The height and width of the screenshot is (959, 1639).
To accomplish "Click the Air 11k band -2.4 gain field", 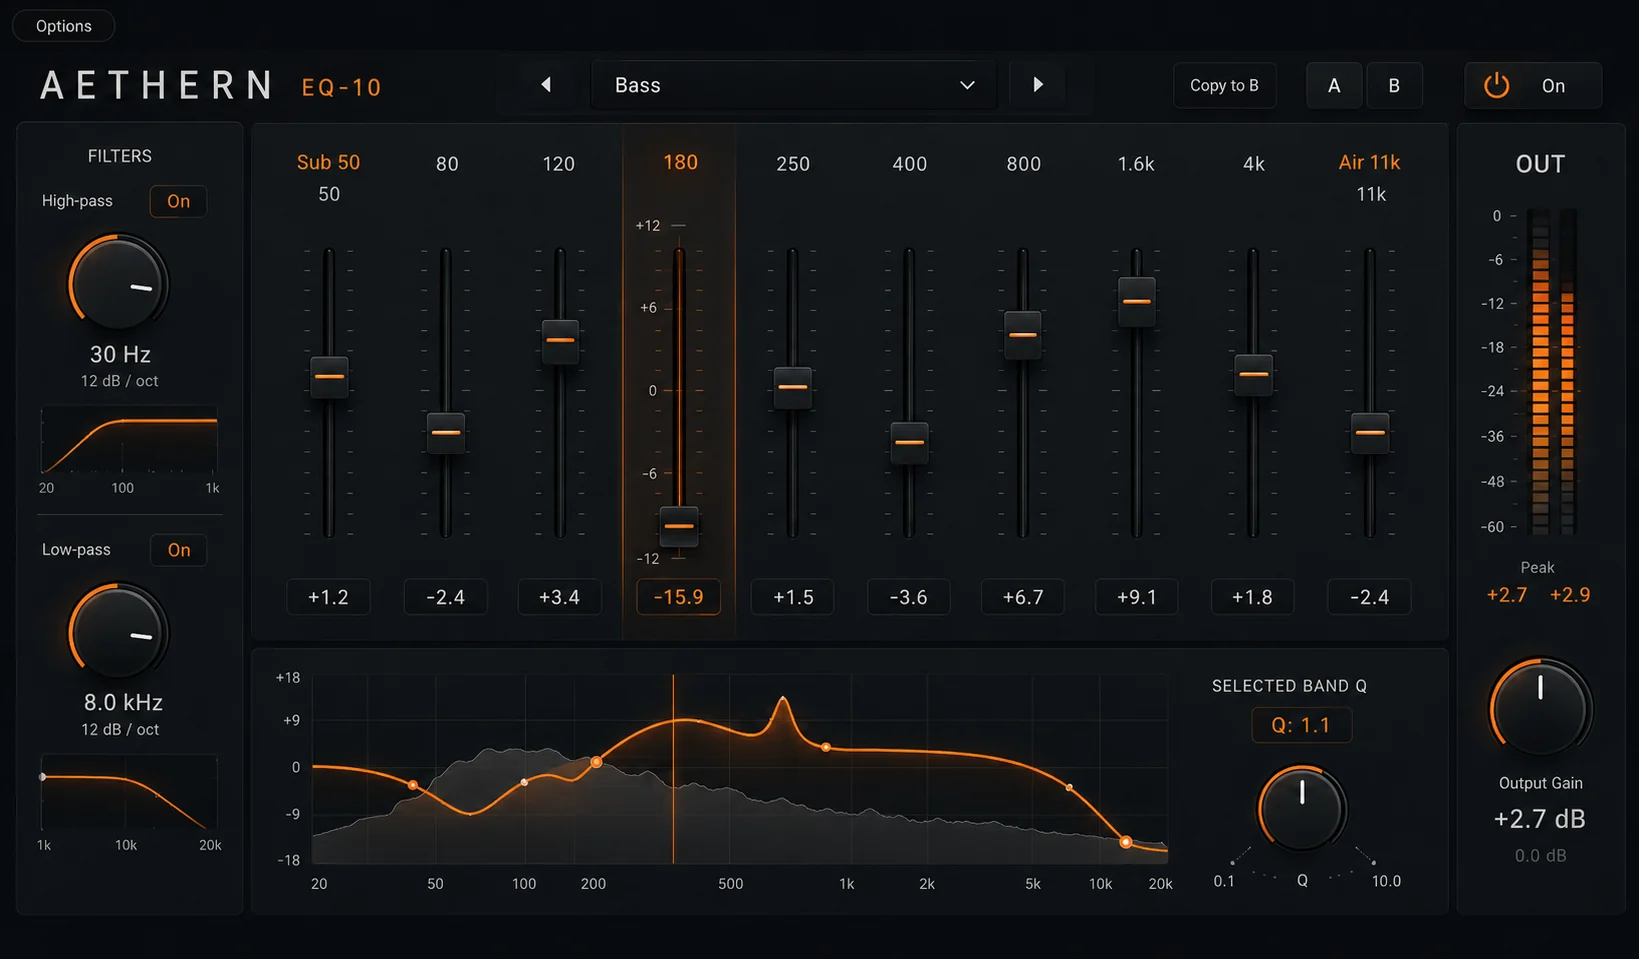I will coord(1369,597).
